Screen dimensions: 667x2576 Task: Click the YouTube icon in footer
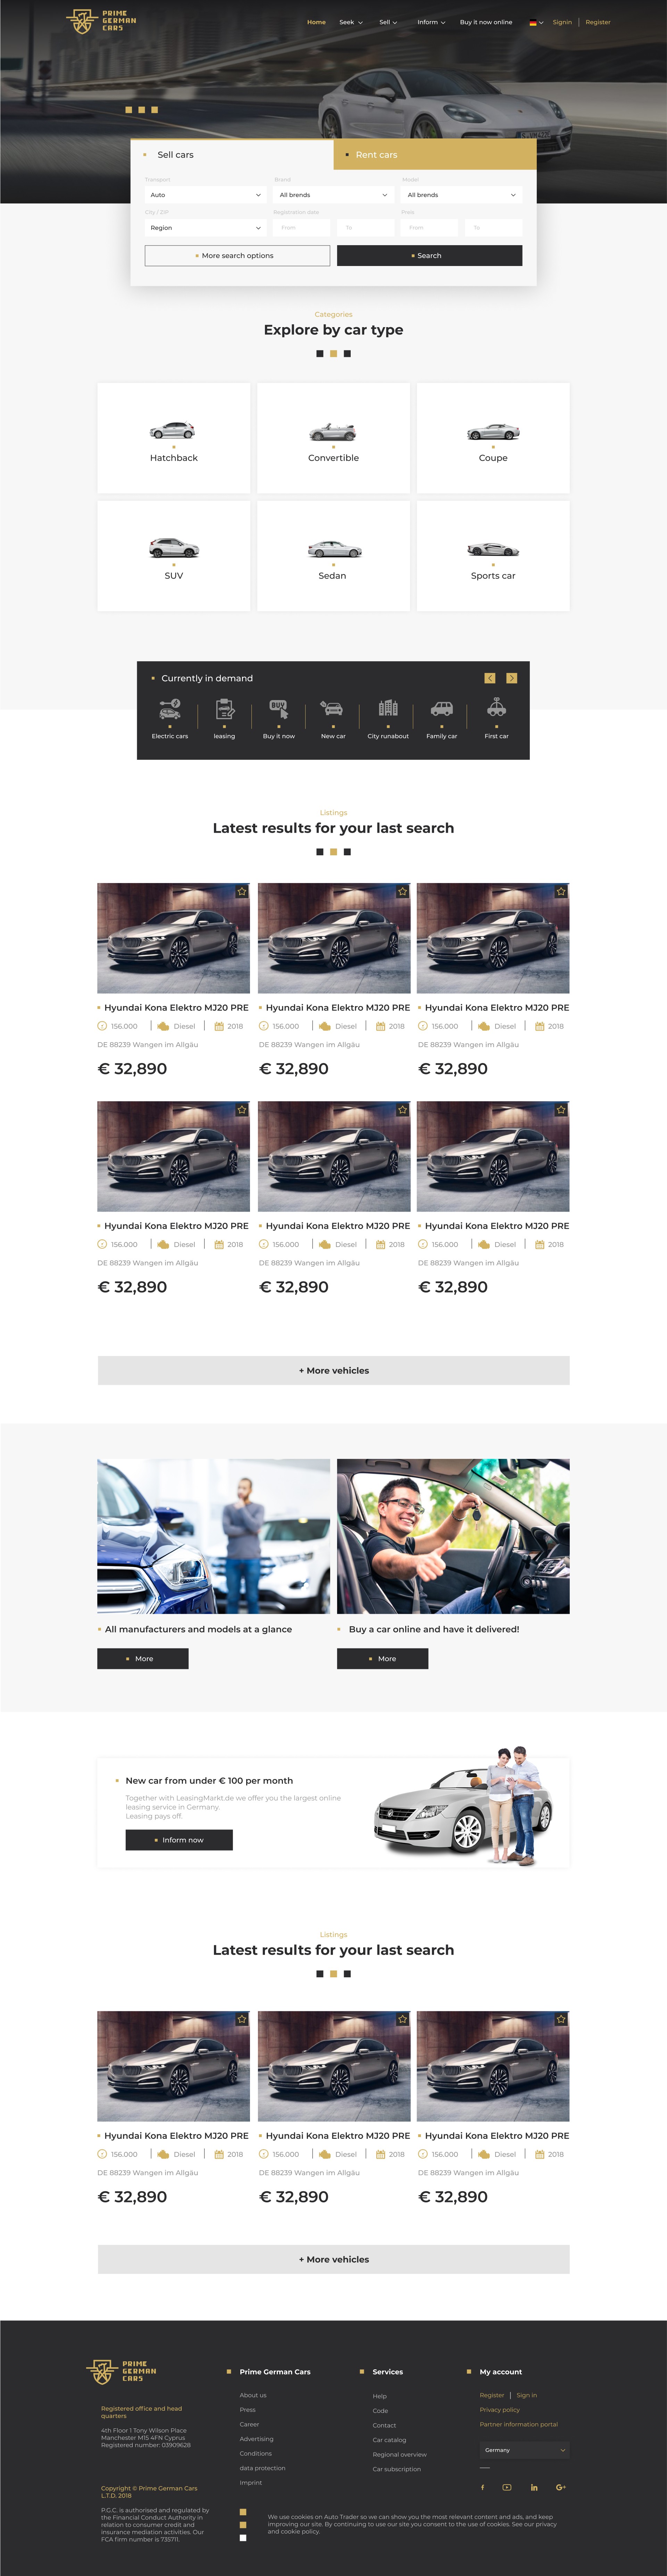(x=507, y=2487)
